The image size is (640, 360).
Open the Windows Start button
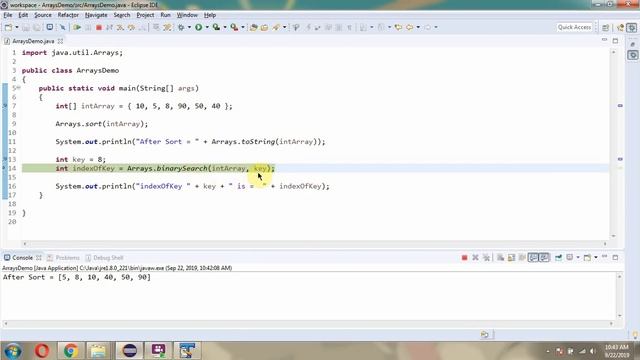(13, 351)
